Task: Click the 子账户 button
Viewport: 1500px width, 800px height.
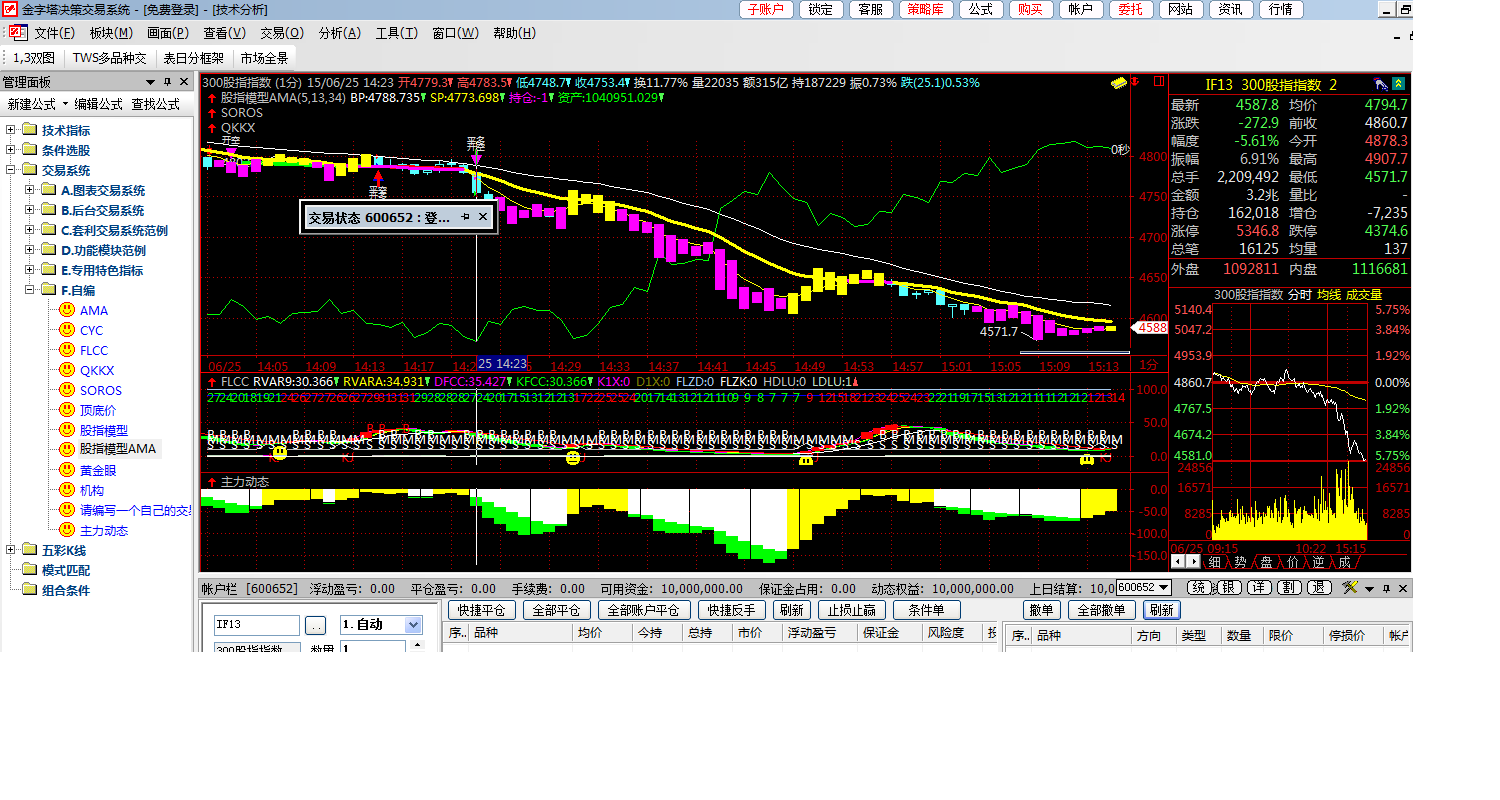Action: click(x=767, y=9)
